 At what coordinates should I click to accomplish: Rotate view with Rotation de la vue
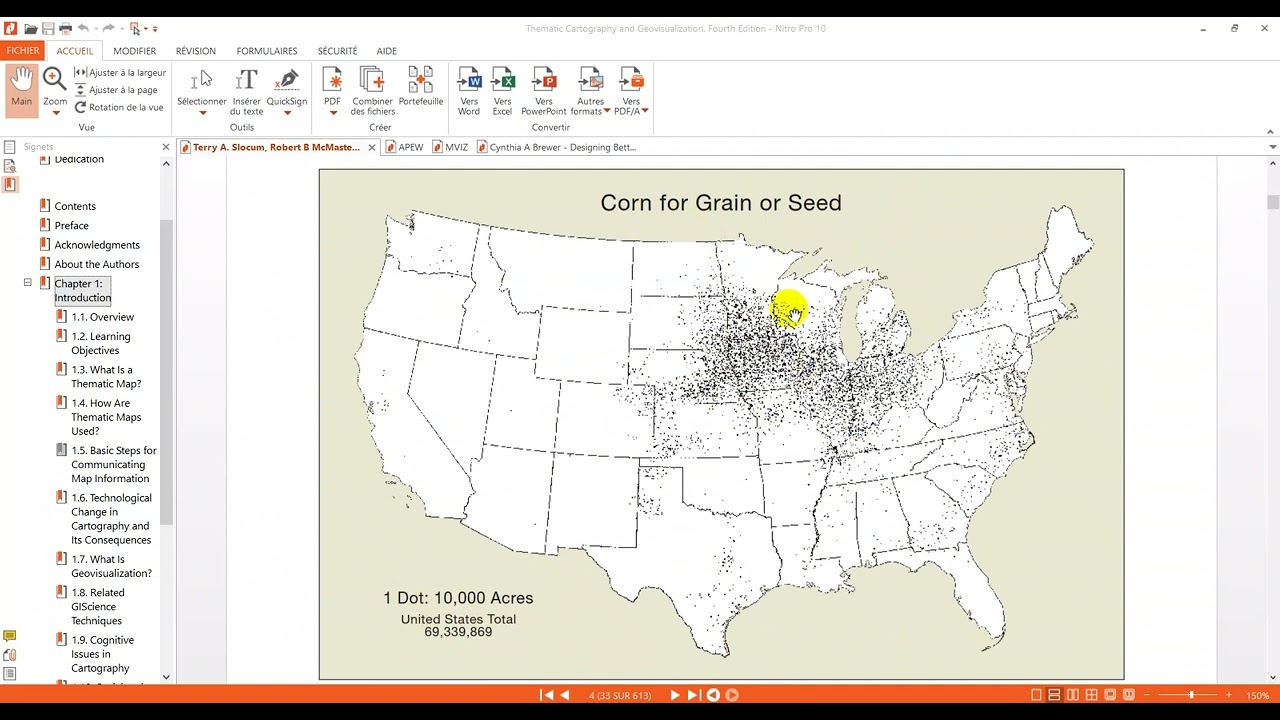point(119,107)
